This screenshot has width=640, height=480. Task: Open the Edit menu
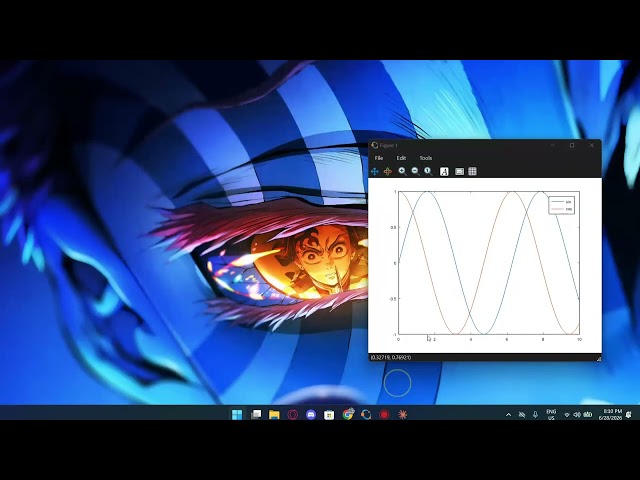click(401, 158)
